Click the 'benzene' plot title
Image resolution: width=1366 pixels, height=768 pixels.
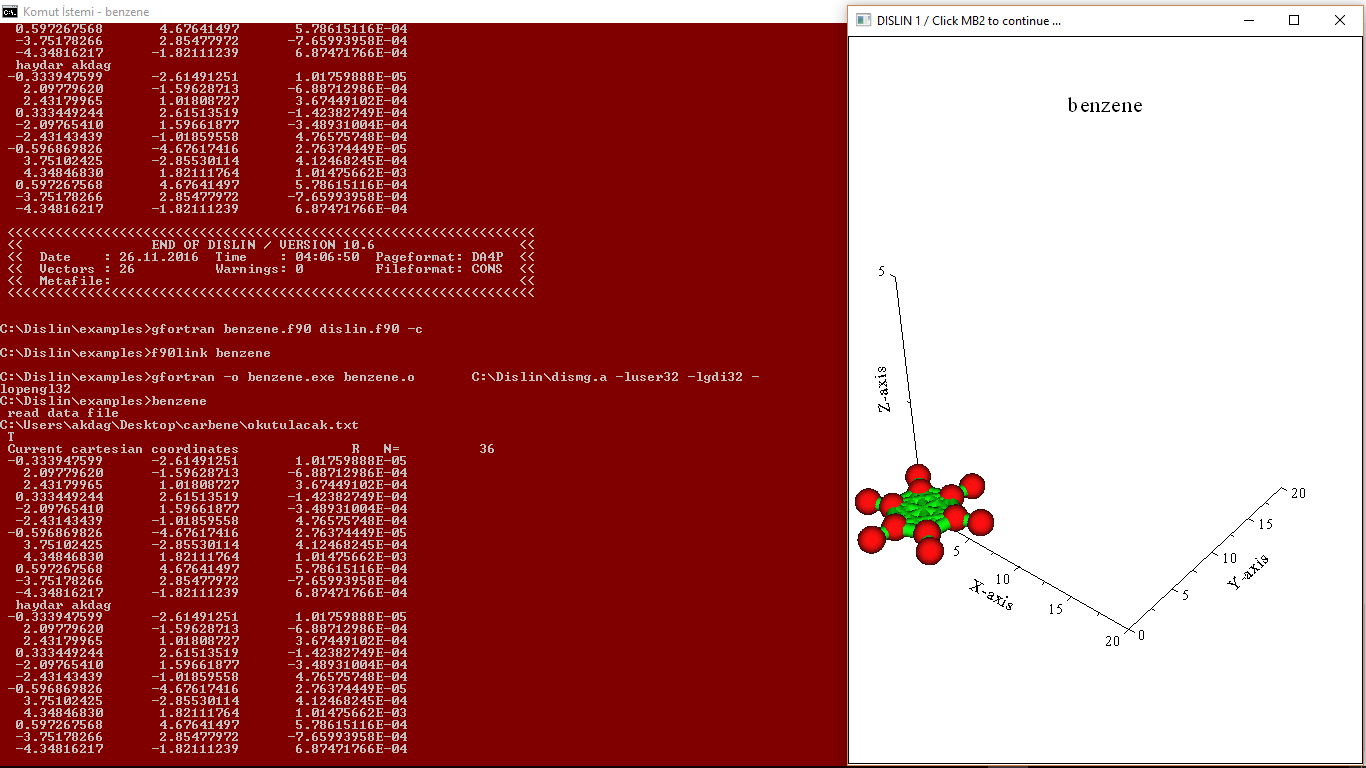[1105, 105]
